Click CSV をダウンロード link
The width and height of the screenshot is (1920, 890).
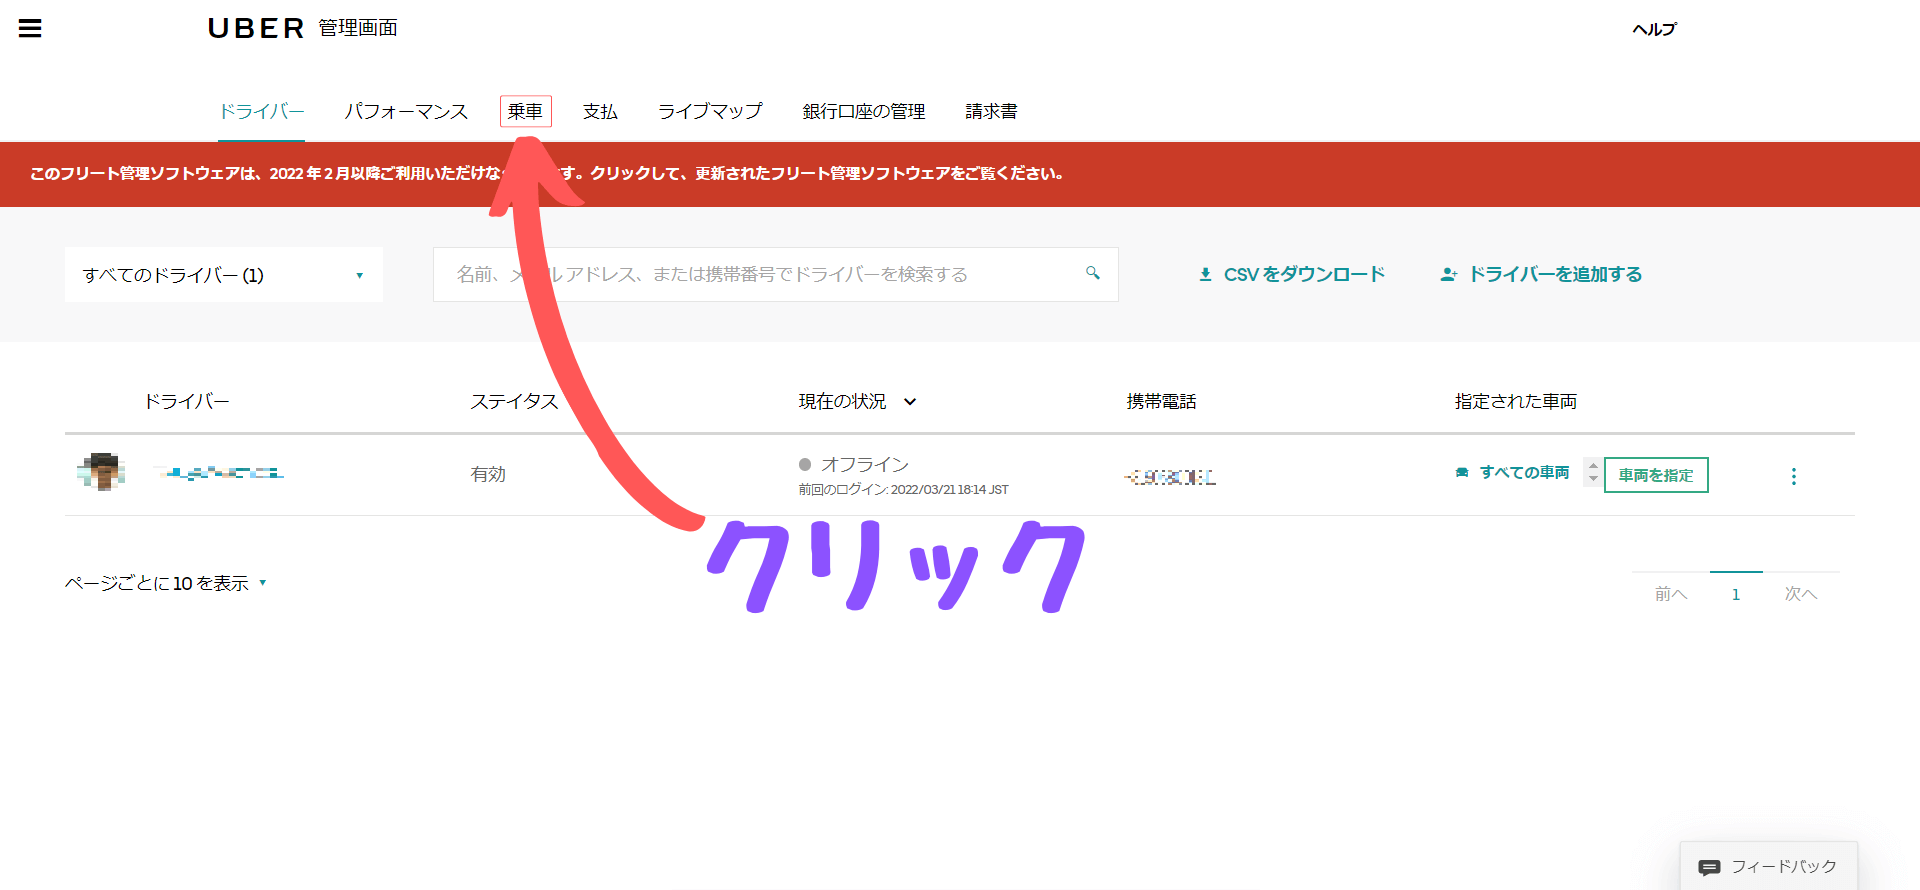point(1304,274)
